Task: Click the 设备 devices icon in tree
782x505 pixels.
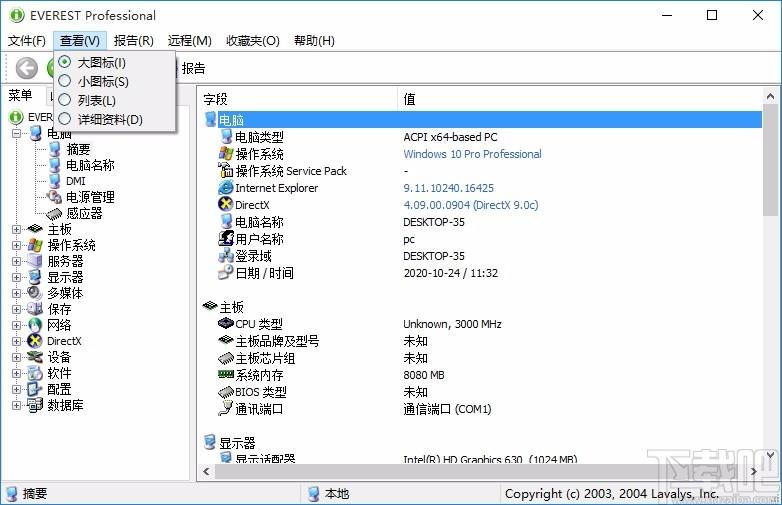Action: point(35,357)
